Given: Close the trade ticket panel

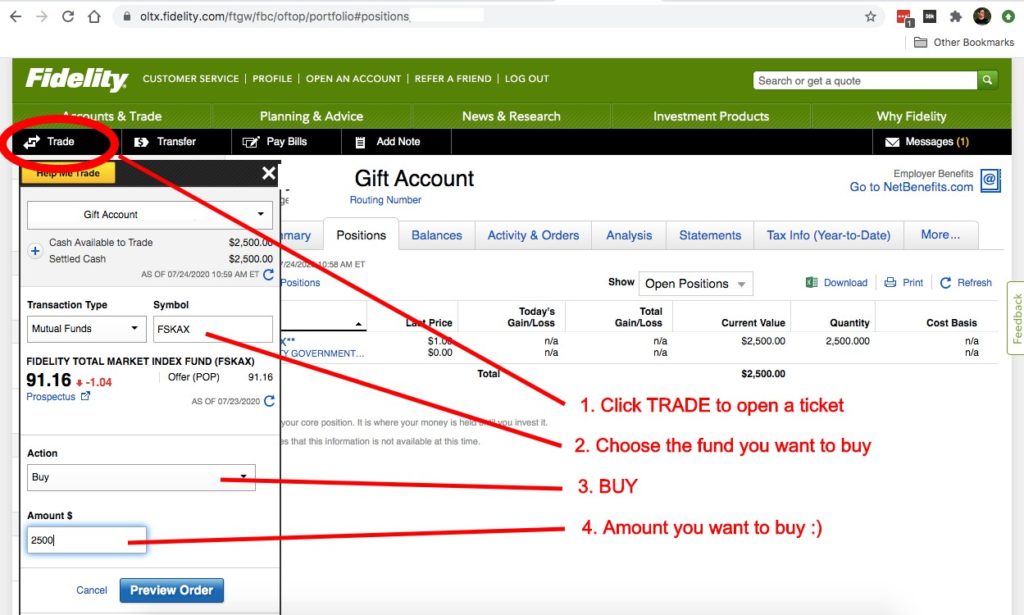Looking at the screenshot, I should coord(268,174).
